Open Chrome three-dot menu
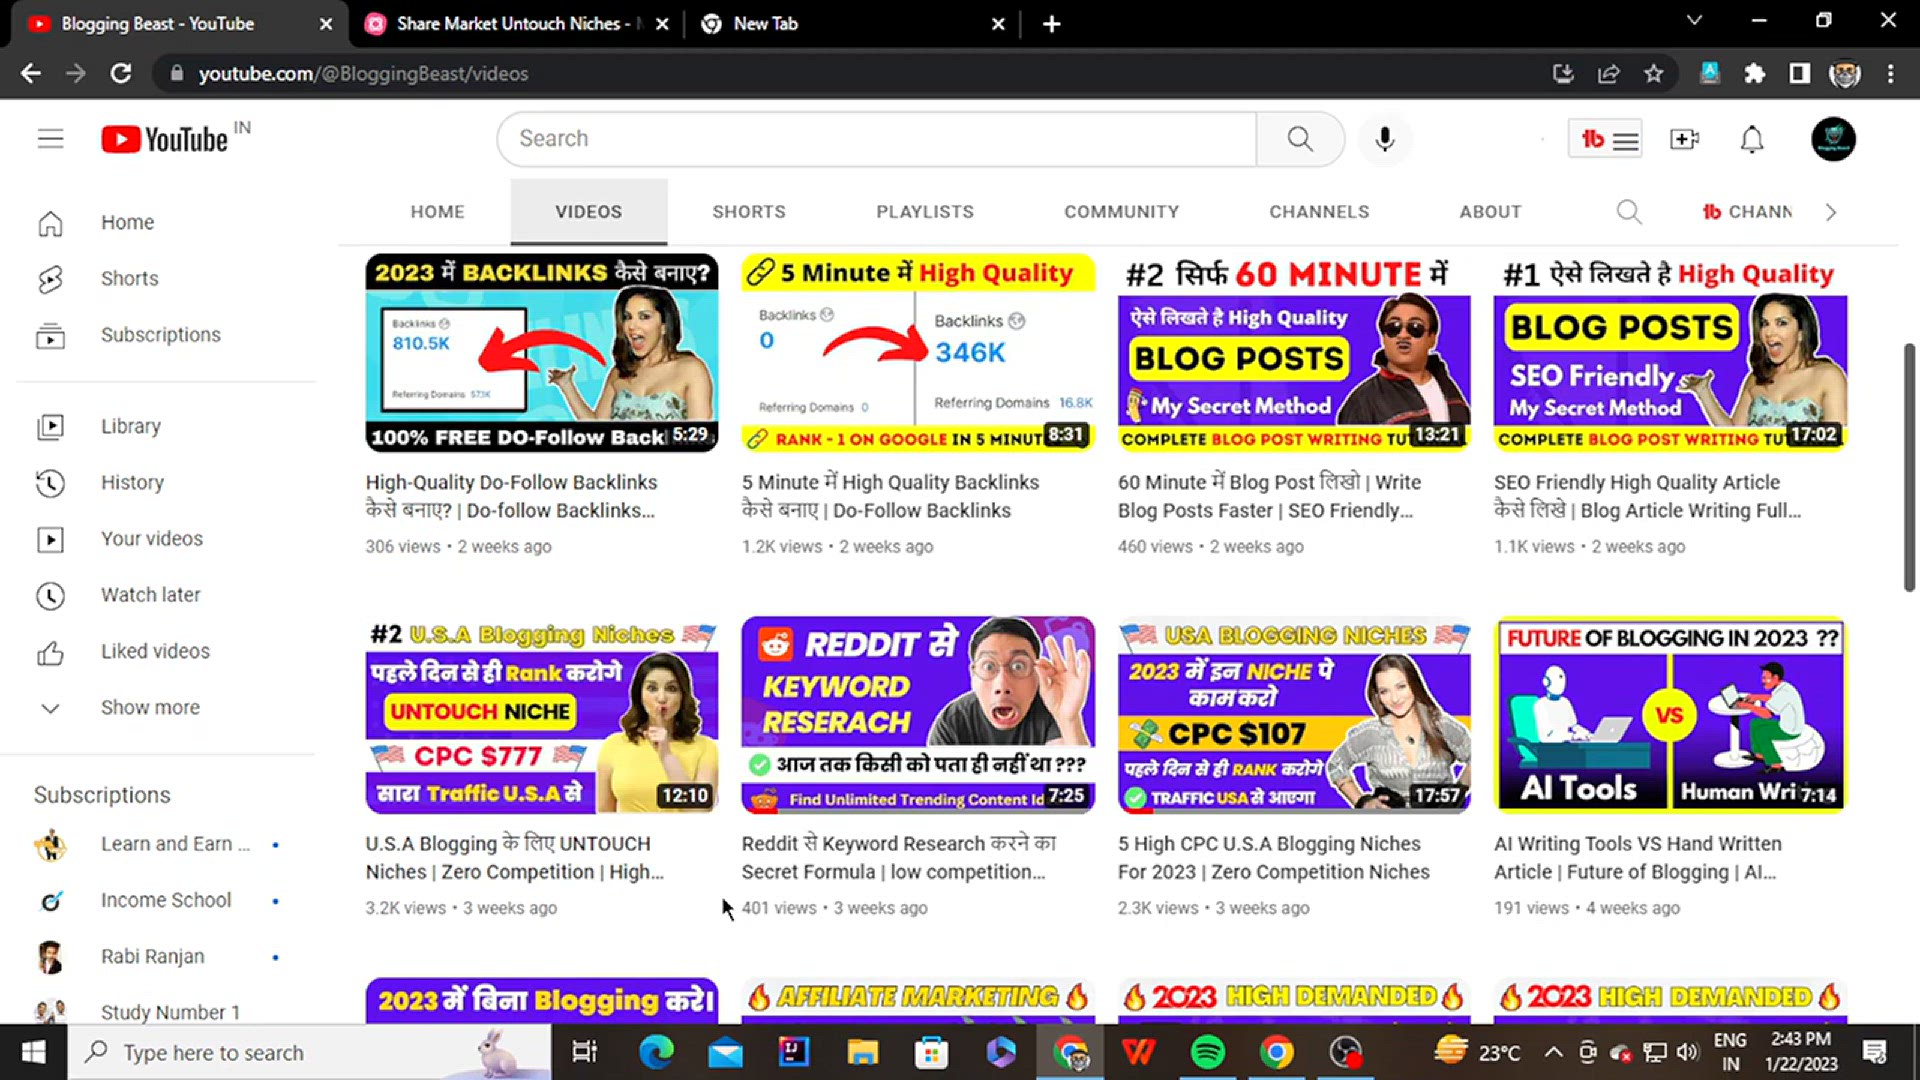 1890,73
